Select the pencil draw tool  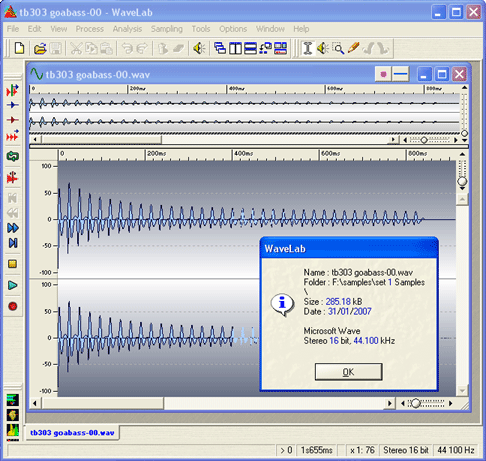[353, 48]
